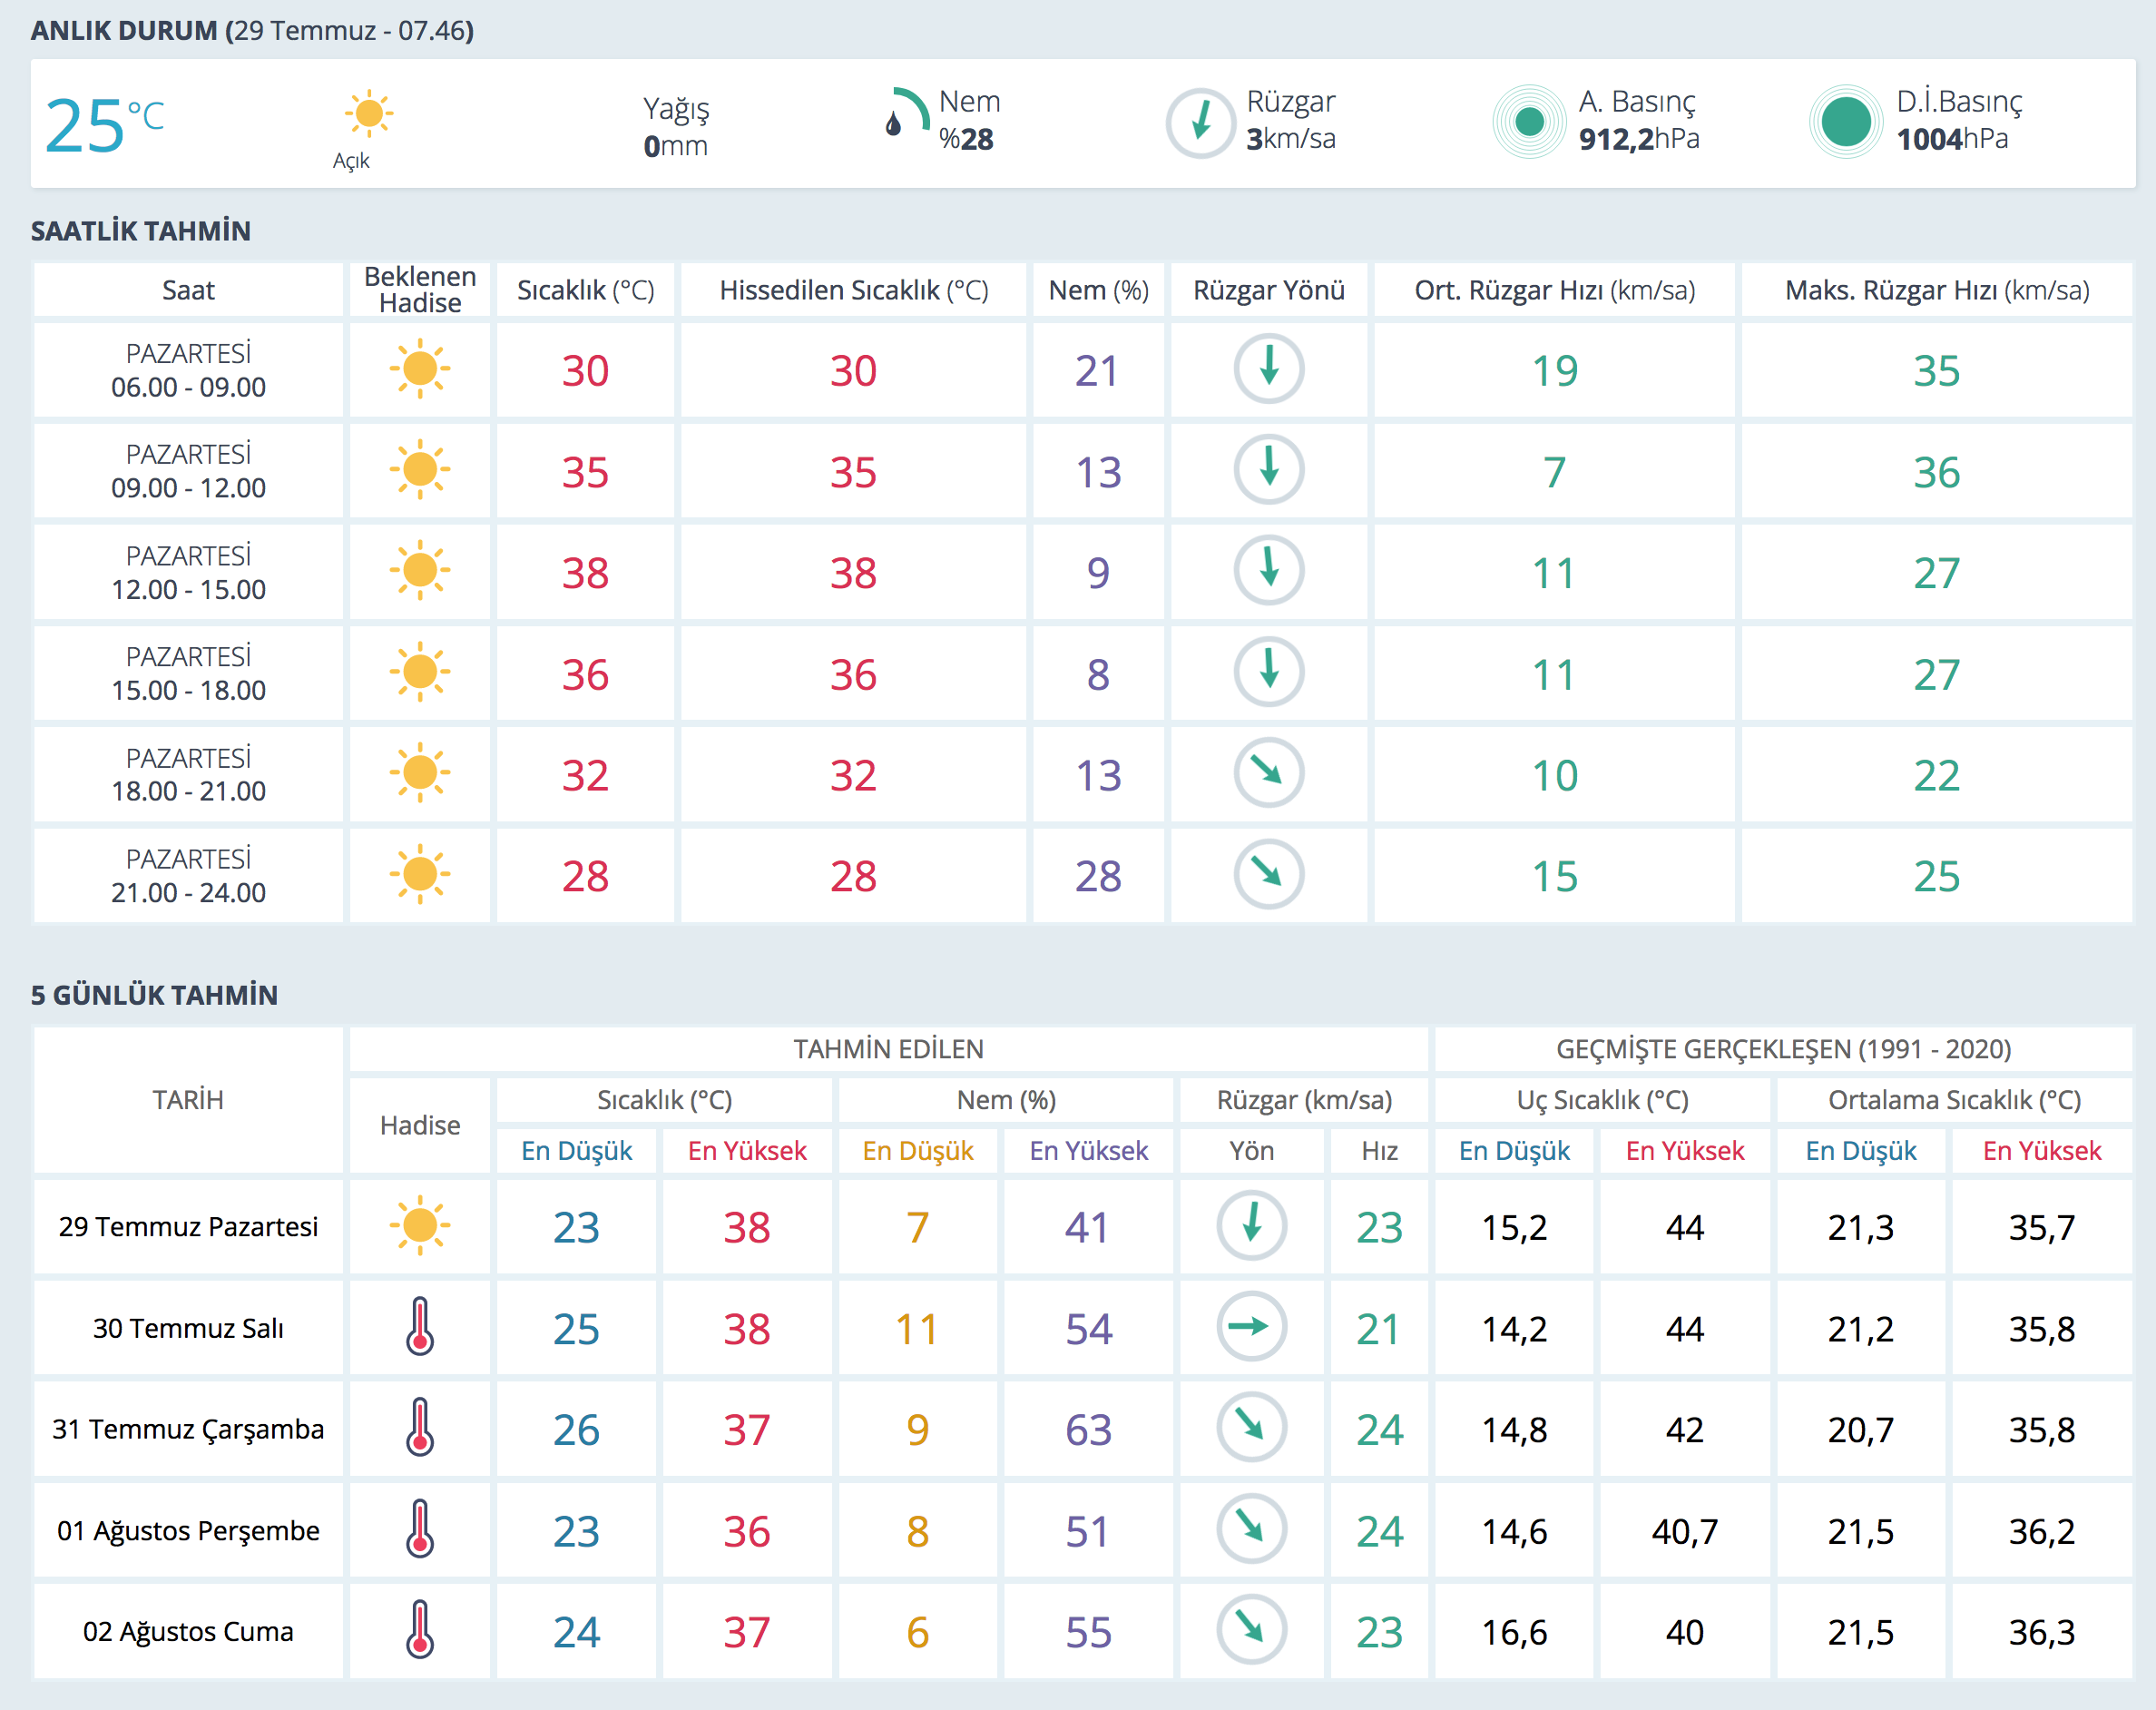Viewport: 2156px width, 1710px height.
Task: Click the D.İ.Basınç solid green circle icon
Action: click(1845, 122)
